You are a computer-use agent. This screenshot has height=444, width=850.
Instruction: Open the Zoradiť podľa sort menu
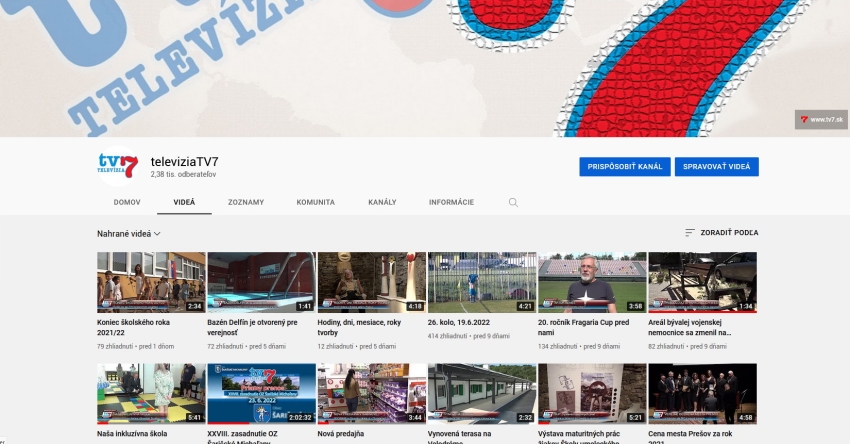(x=722, y=233)
